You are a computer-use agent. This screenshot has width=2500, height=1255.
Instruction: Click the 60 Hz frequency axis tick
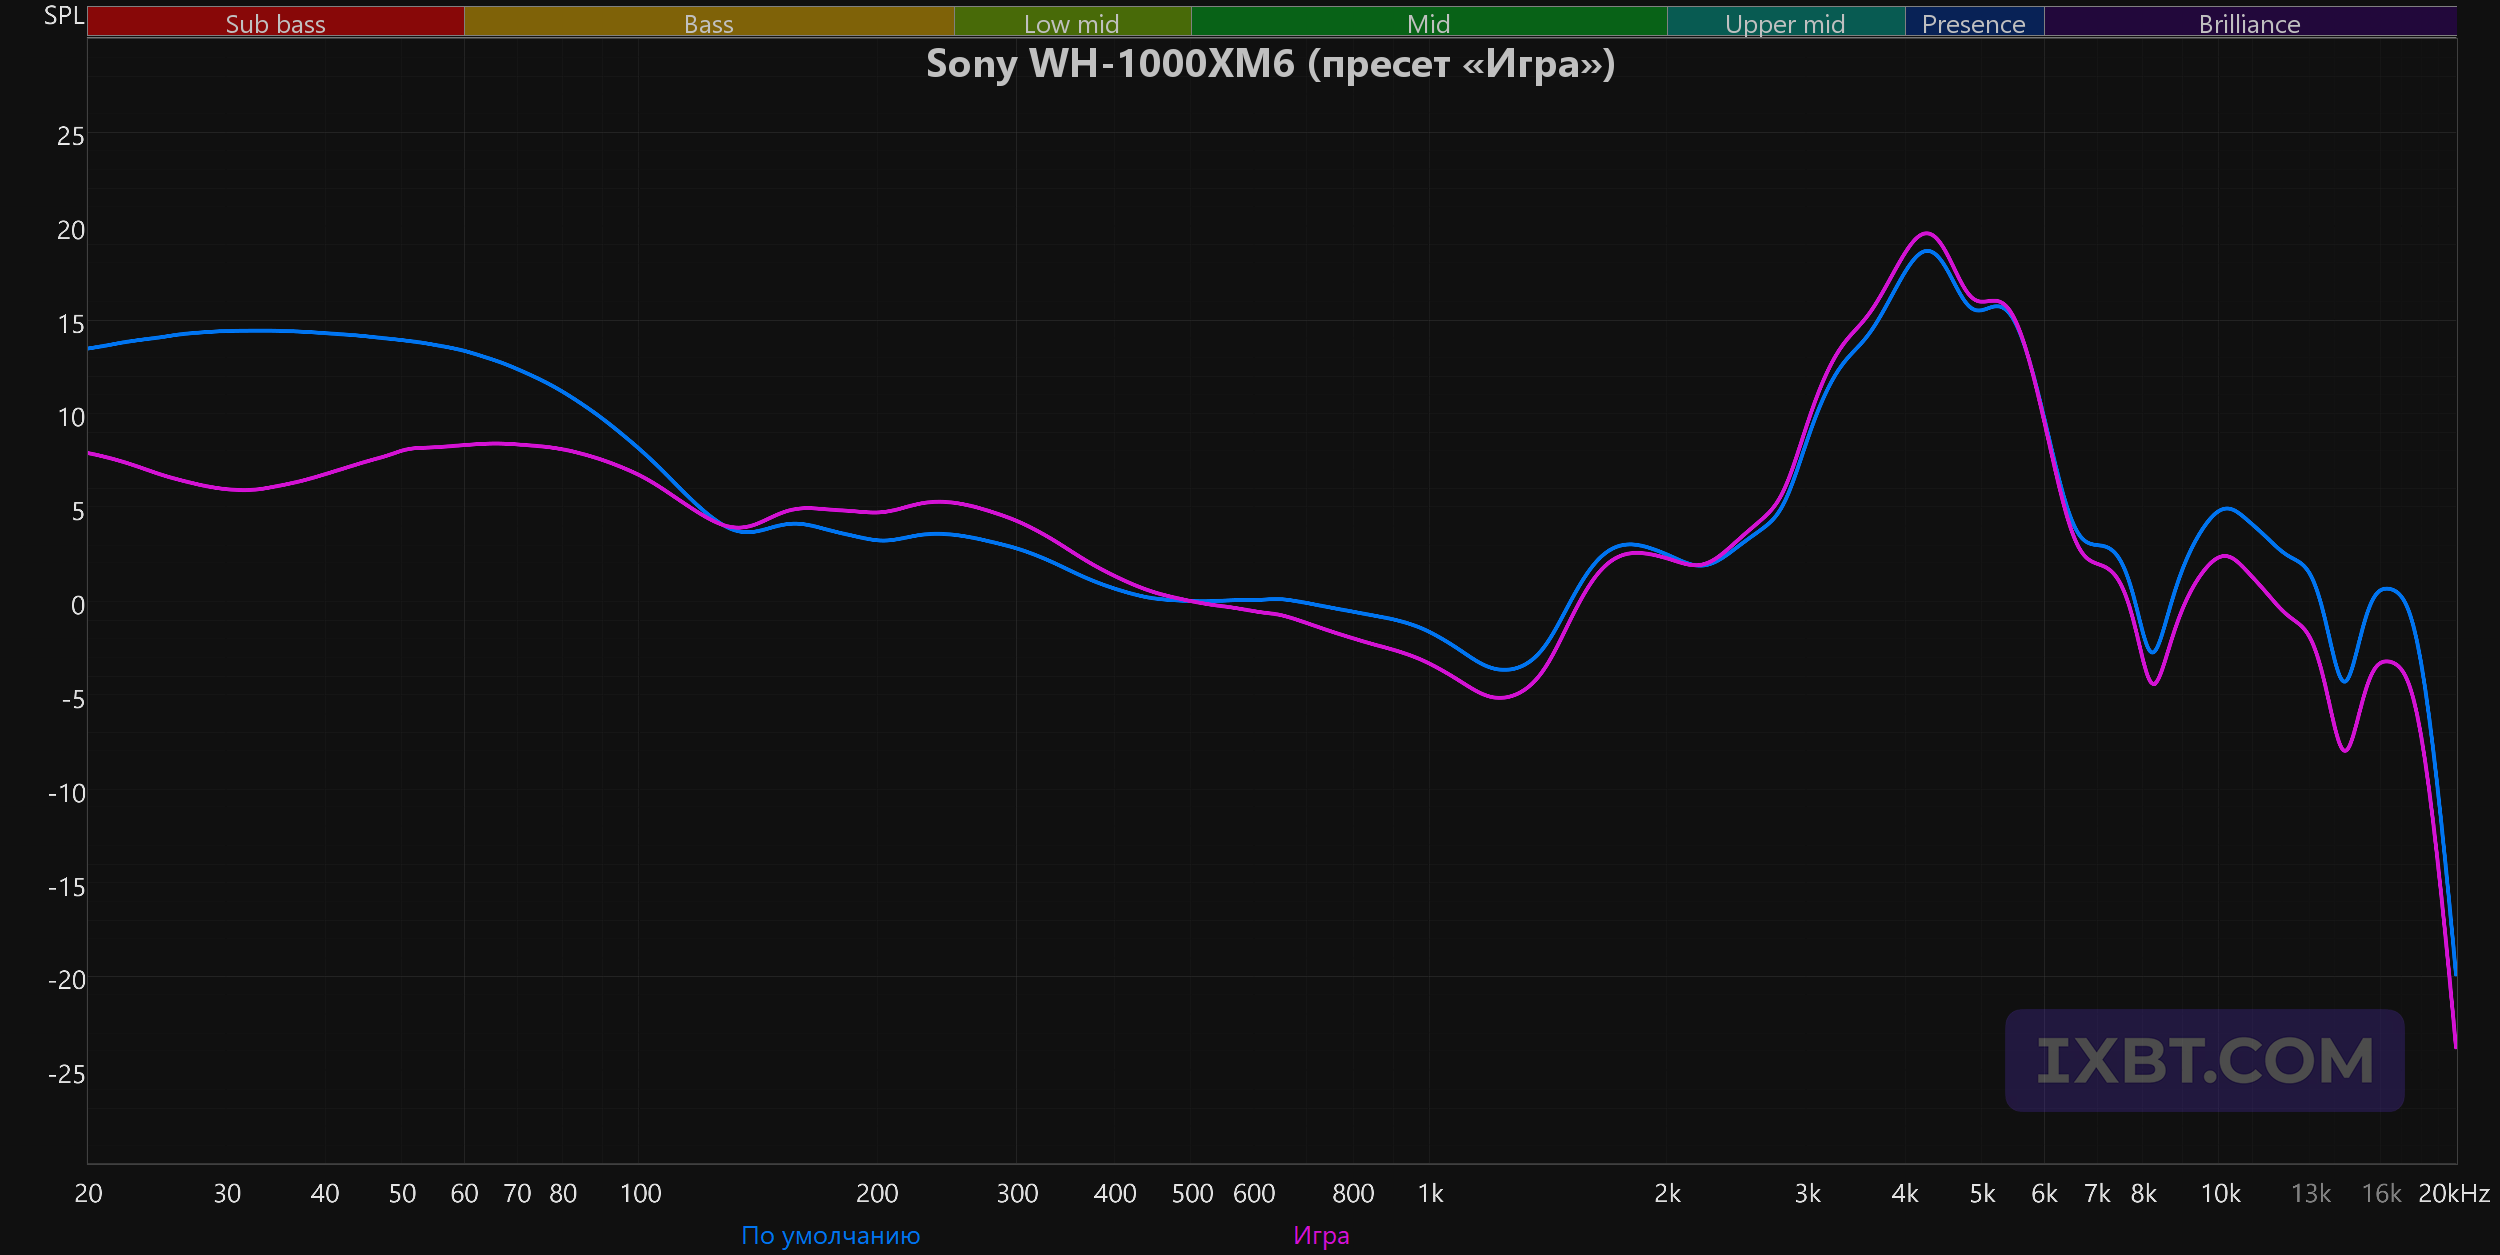[x=464, y=1194]
